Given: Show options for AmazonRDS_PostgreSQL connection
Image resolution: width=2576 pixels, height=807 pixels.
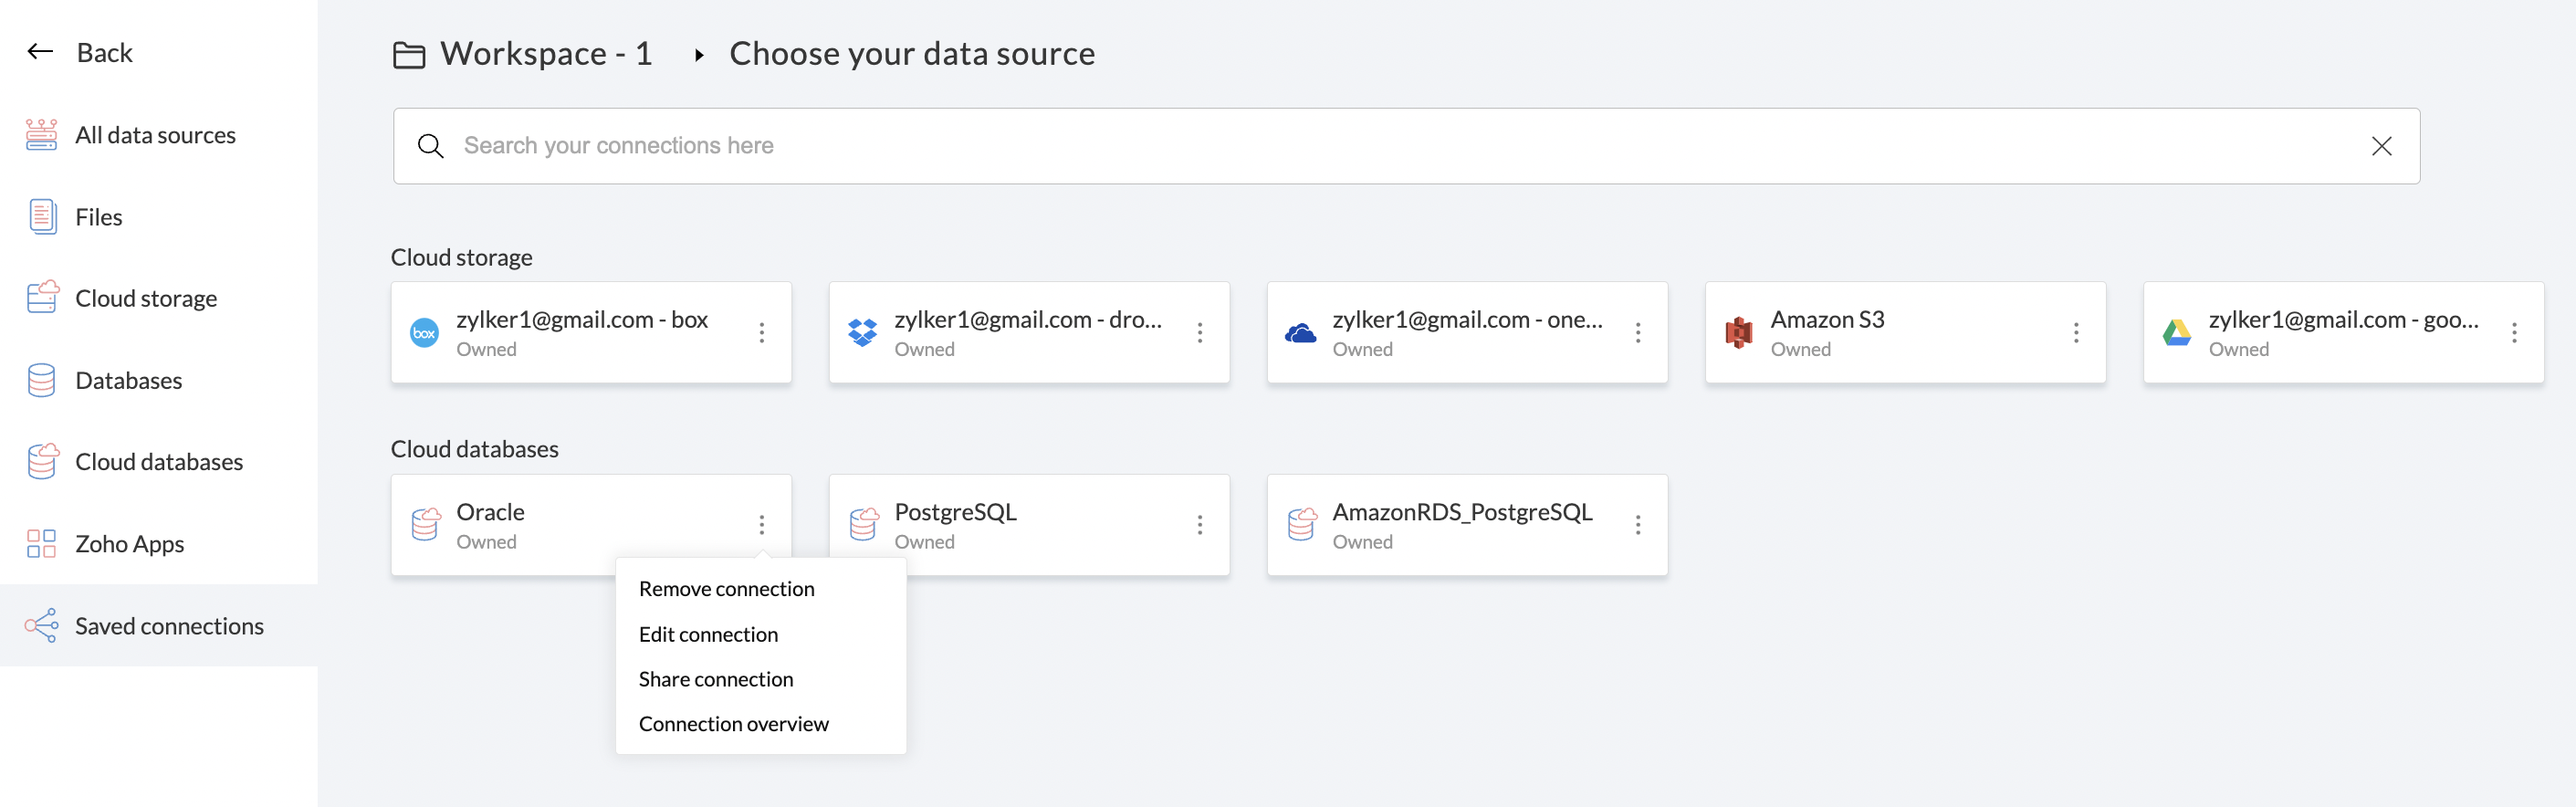Looking at the screenshot, I should [x=1638, y=525].
